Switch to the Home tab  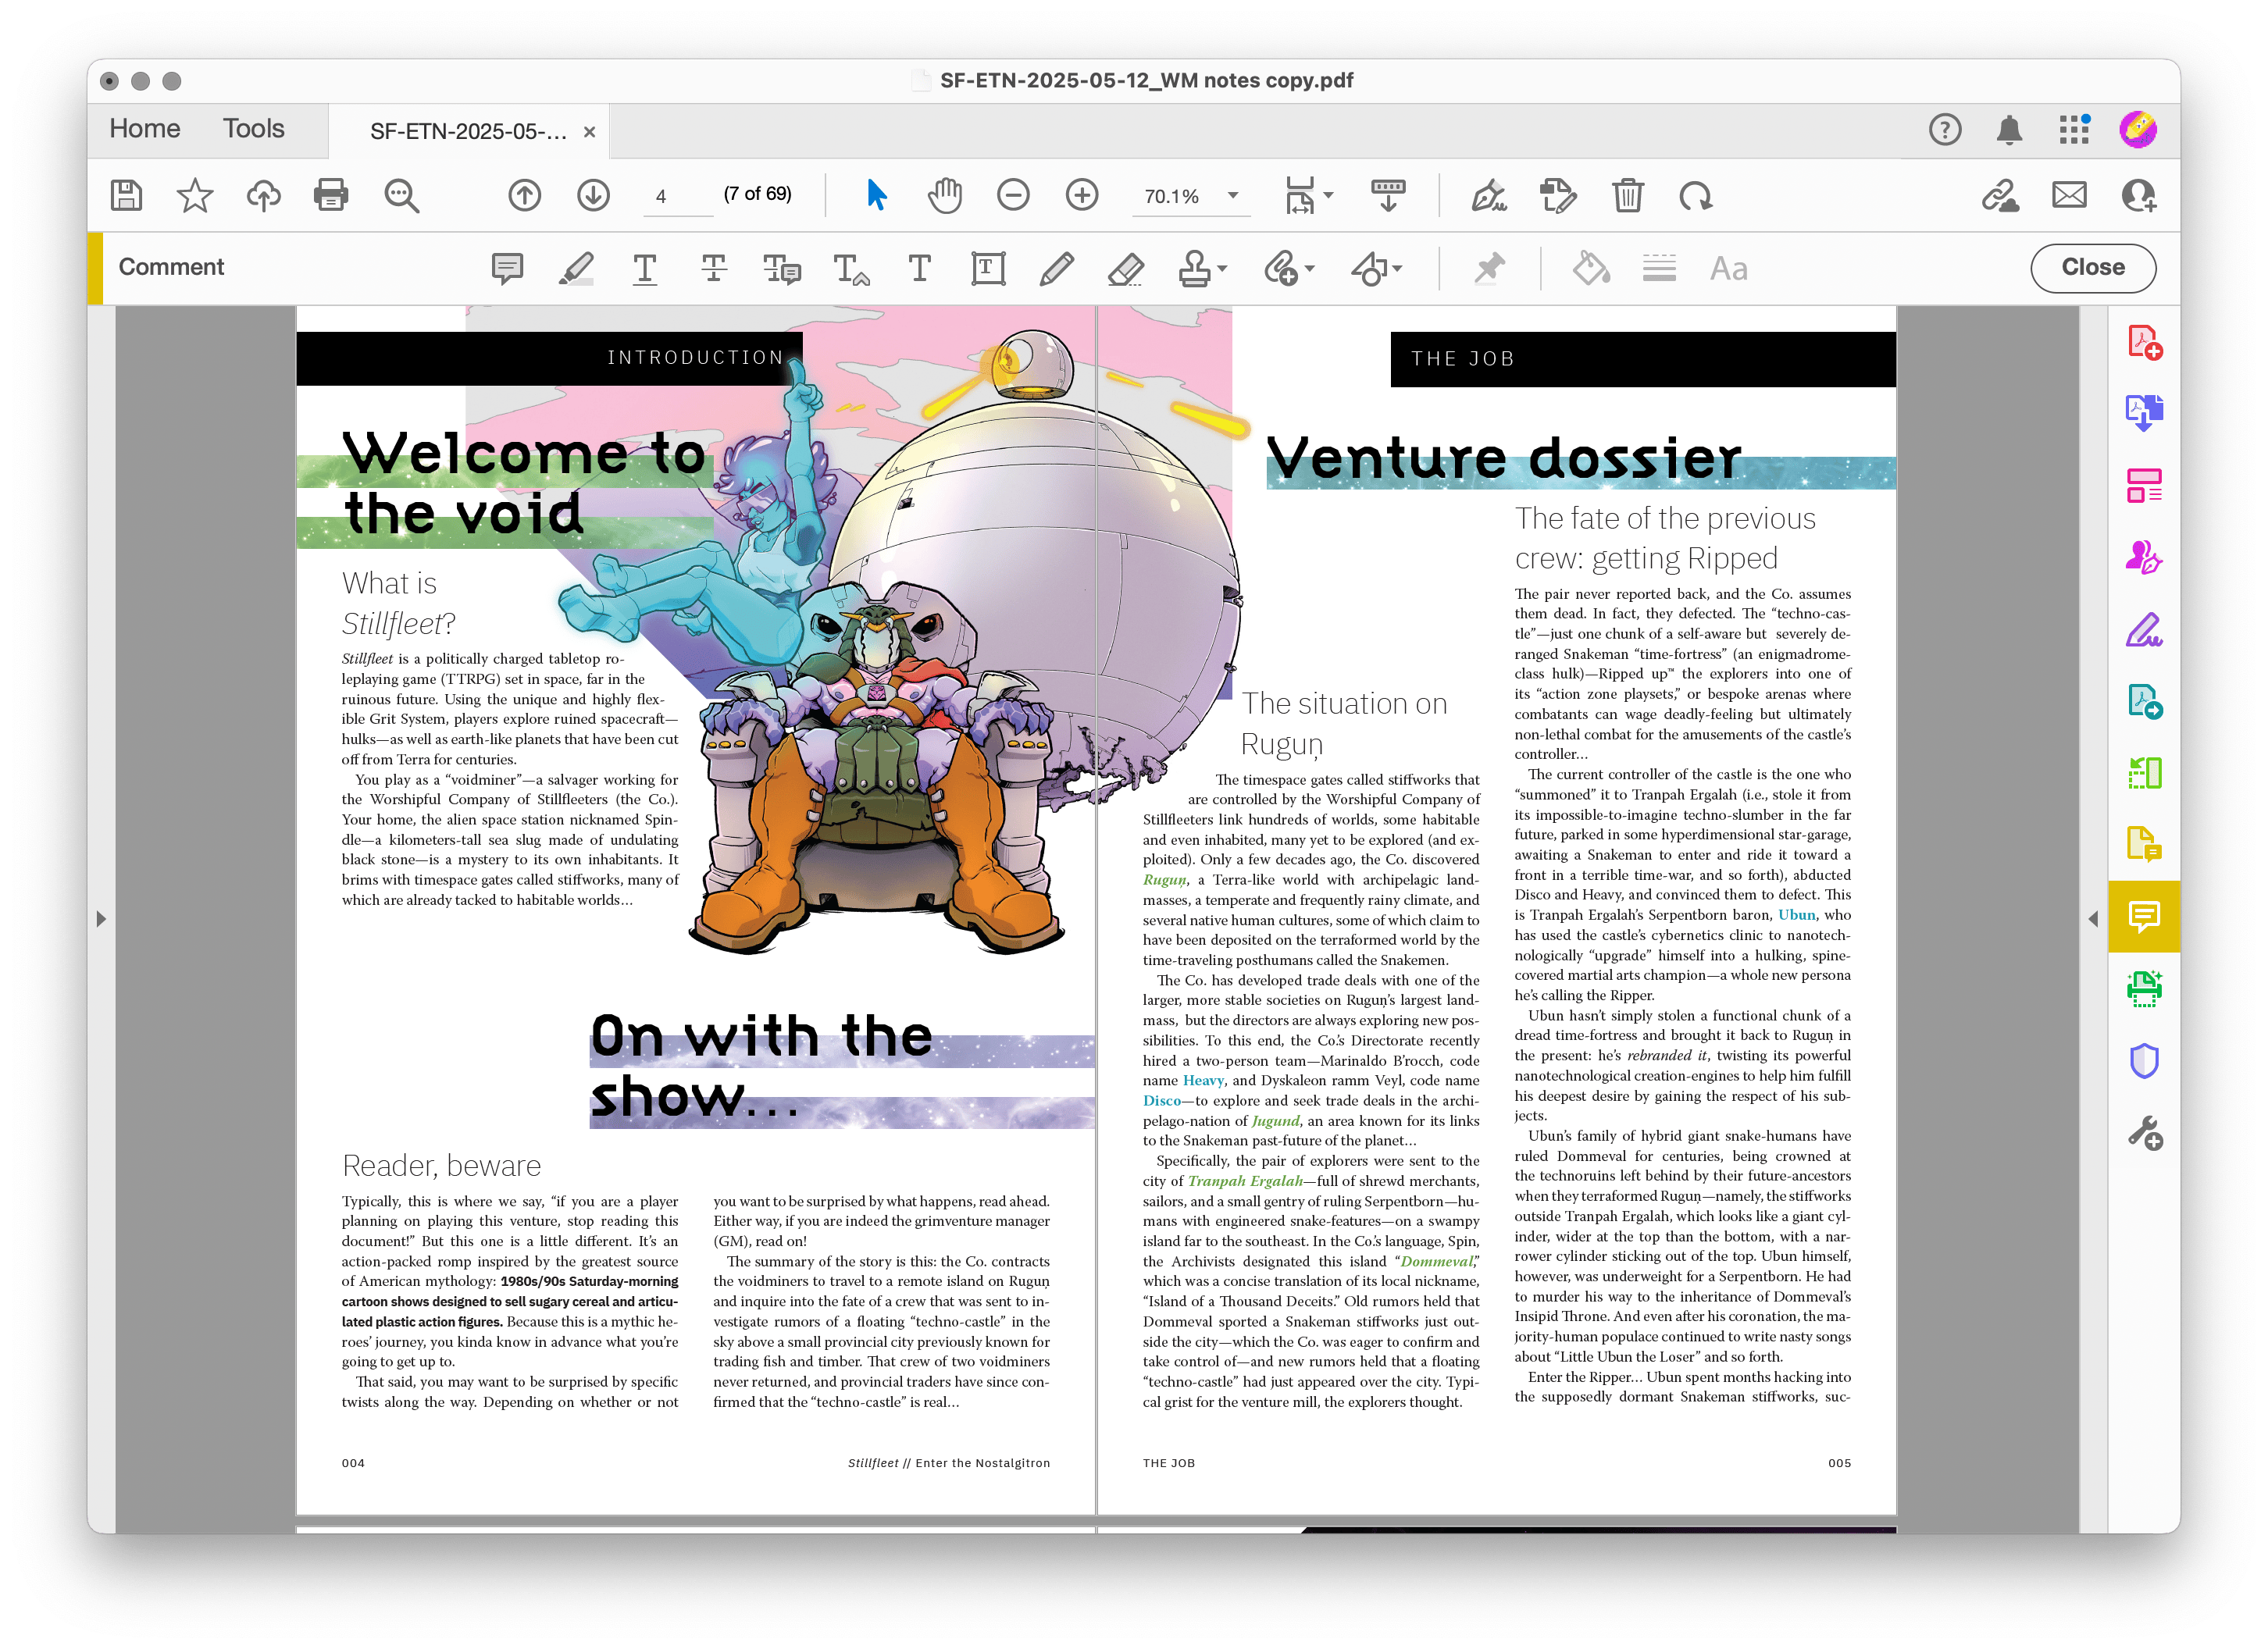tap(145, 129)
